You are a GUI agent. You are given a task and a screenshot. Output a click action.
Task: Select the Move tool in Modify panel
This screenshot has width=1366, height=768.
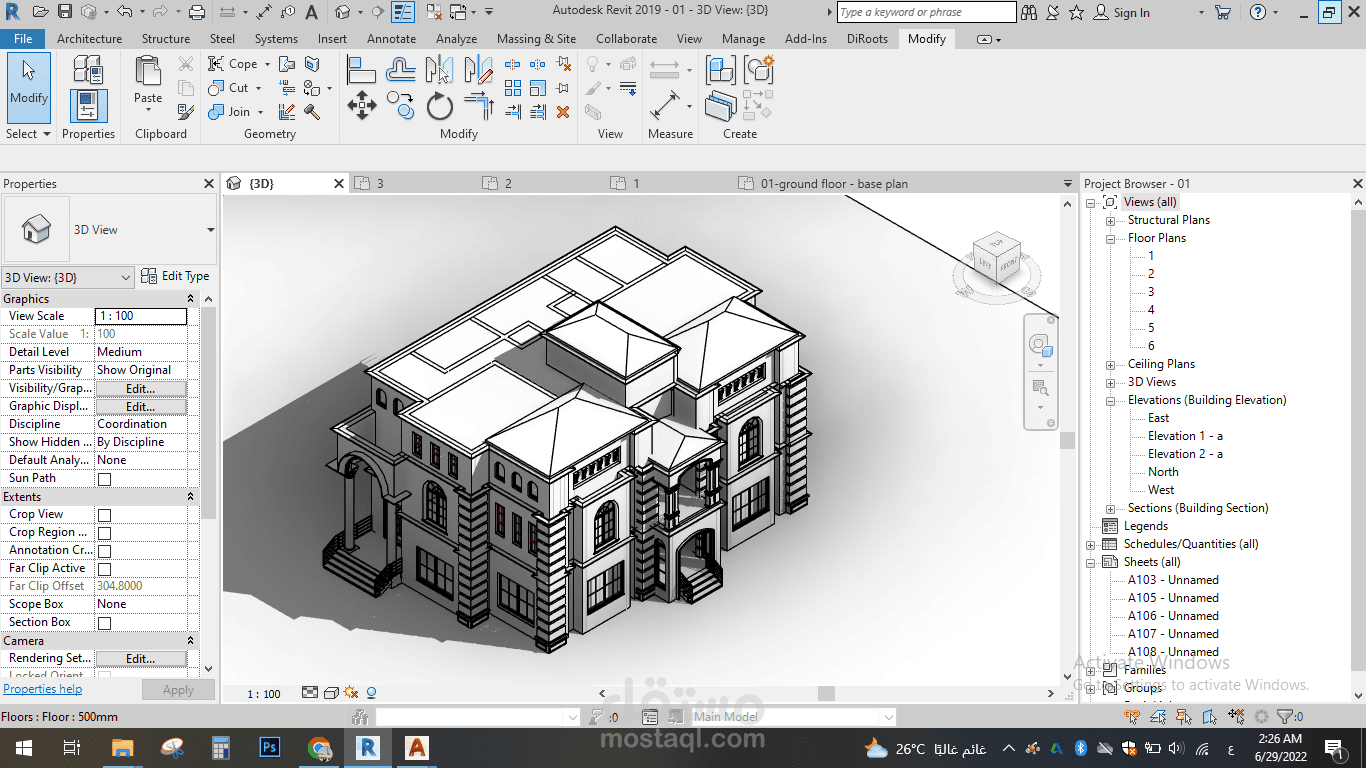(361, 105)
